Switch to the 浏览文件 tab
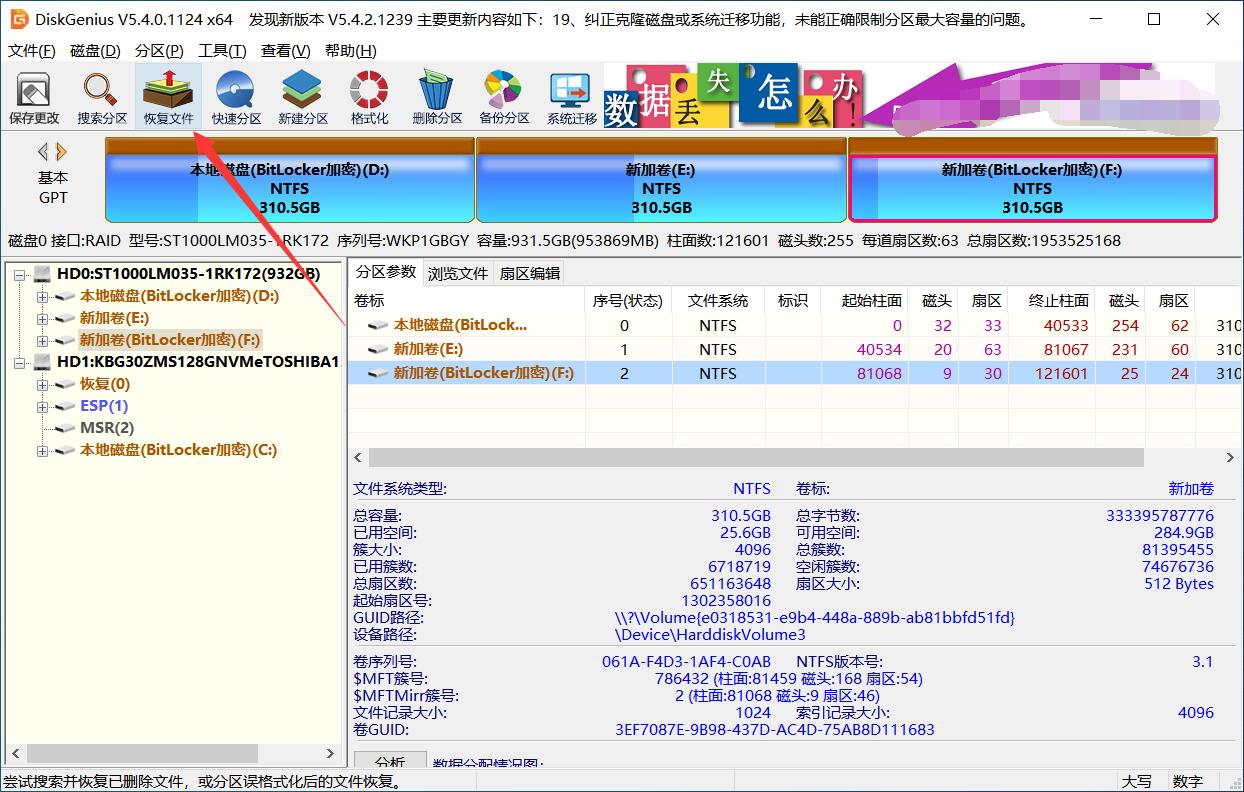Viewport: 1244px width, 792px height. point(458,273)
